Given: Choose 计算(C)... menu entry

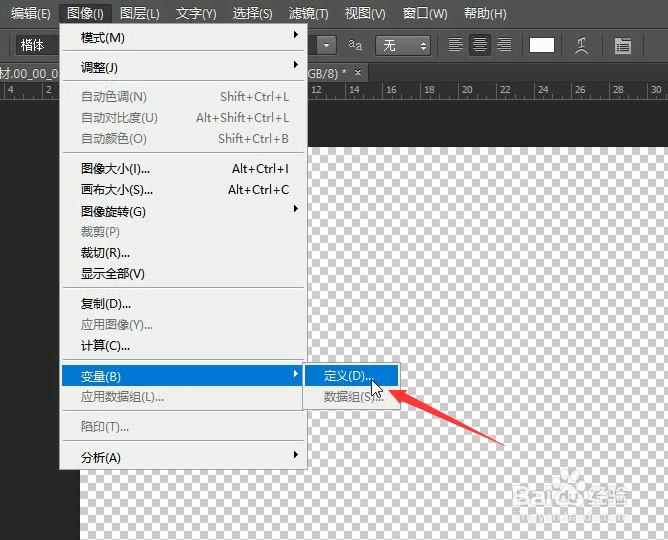Looking at the screenshot, I should click(x=183, y=345).
